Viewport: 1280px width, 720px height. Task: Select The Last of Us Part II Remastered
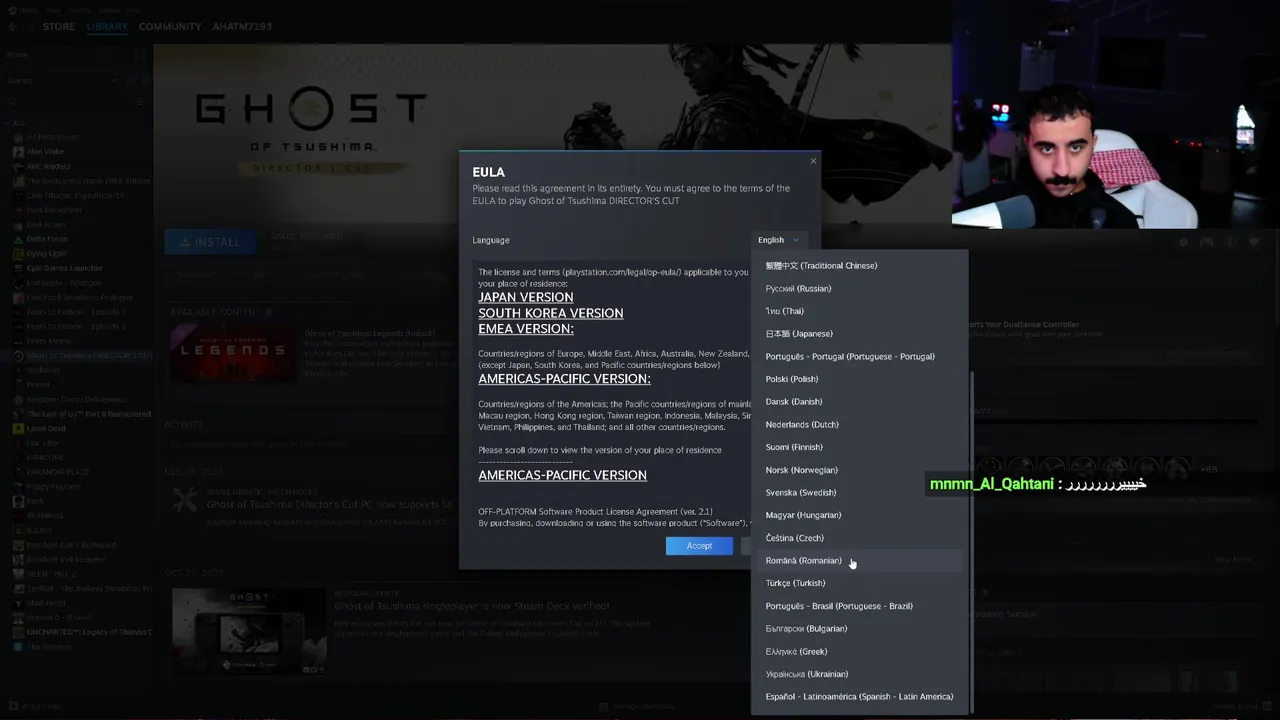pos(88,414)
